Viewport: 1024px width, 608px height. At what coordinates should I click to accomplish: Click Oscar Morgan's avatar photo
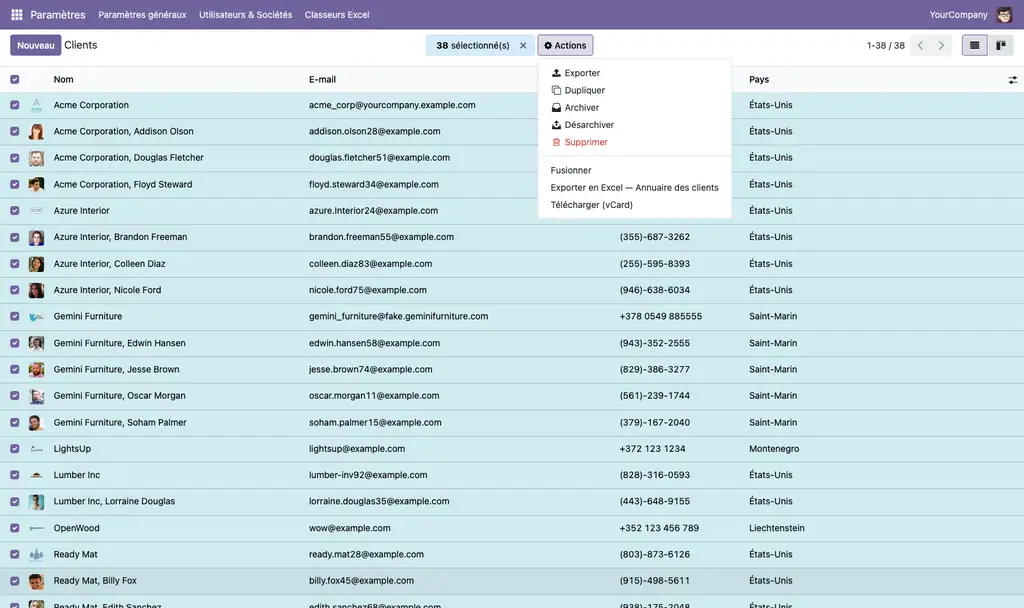tap(37, 396)
